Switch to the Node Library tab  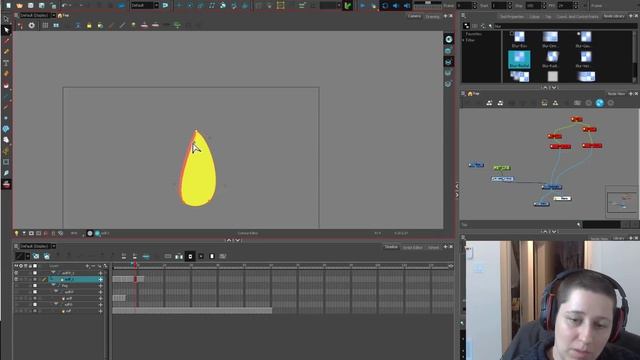point(614,16)
